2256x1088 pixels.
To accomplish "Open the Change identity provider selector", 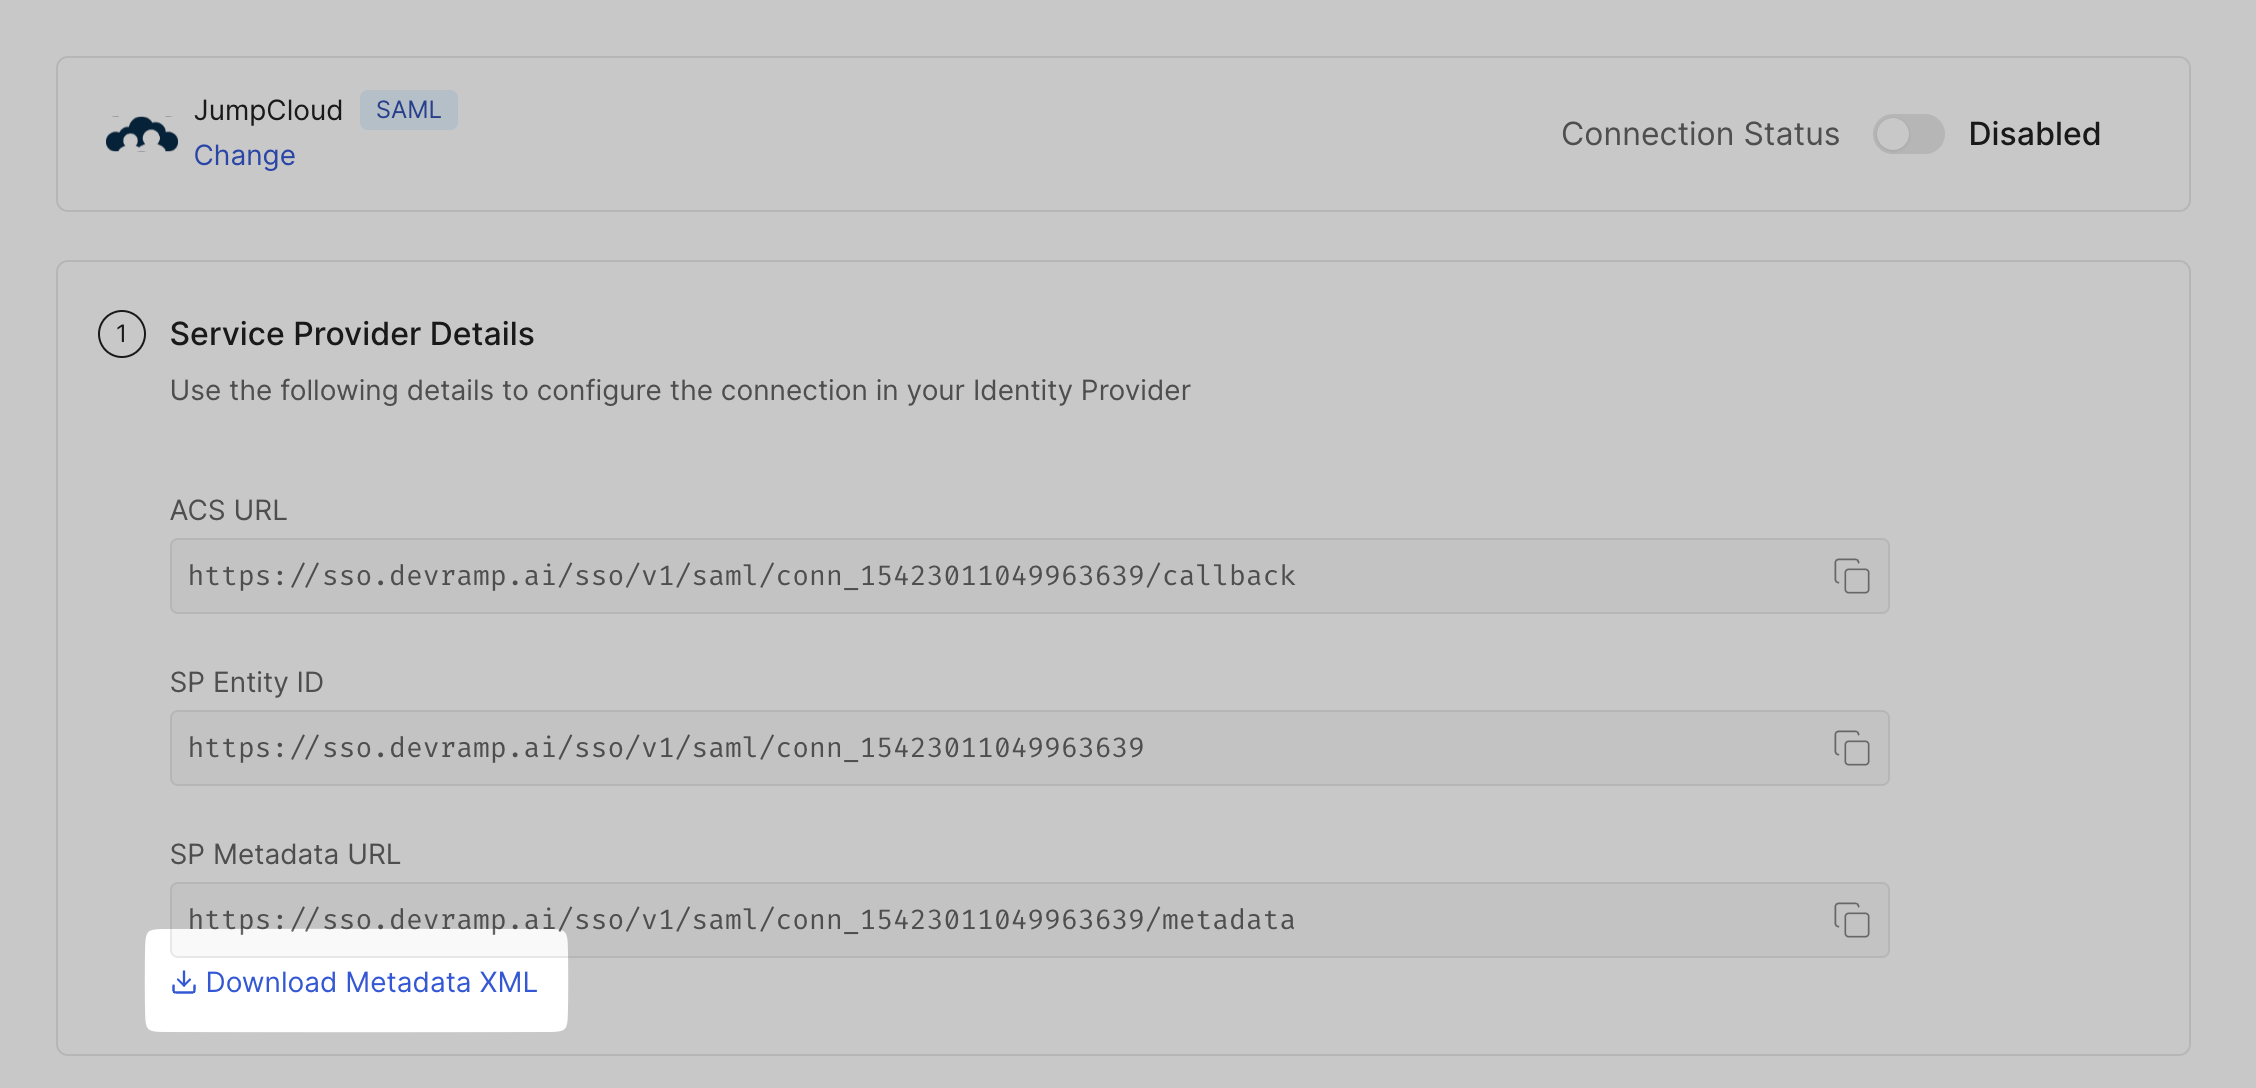I will click(x=244, y=155).
